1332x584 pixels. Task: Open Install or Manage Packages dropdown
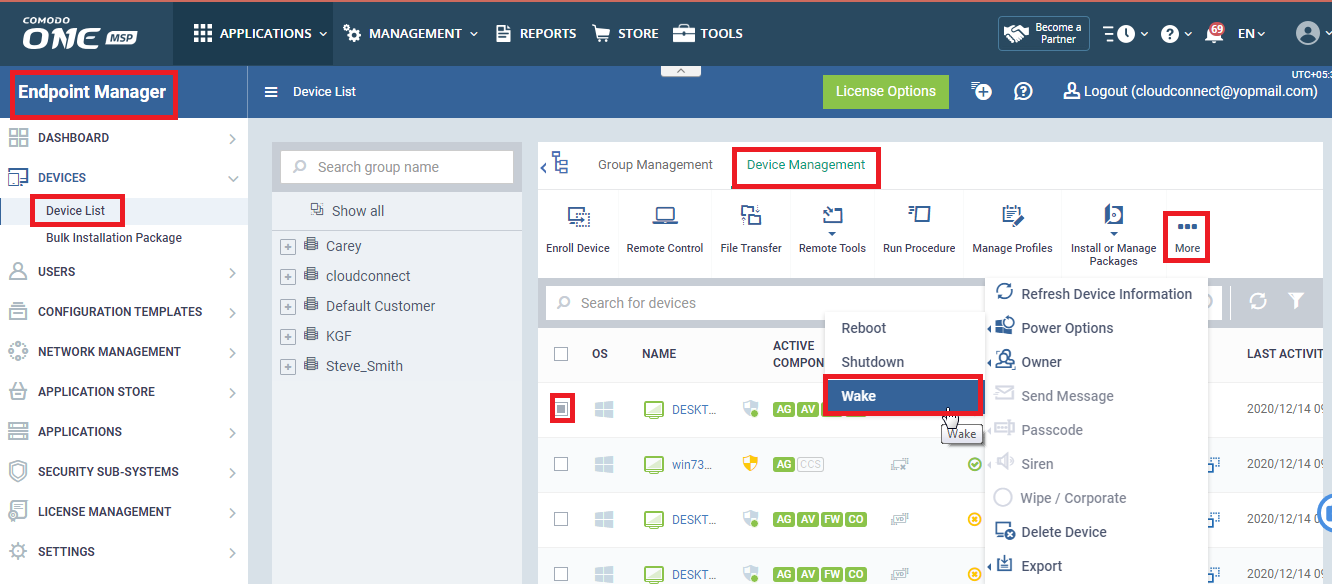[1113, 235]
